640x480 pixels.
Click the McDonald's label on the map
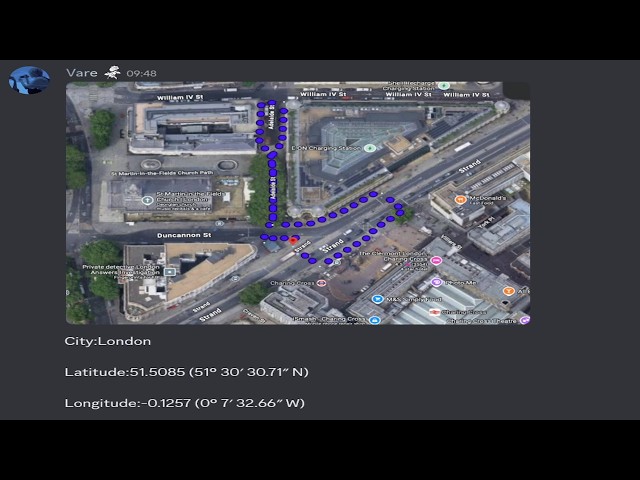click(488, 198)
